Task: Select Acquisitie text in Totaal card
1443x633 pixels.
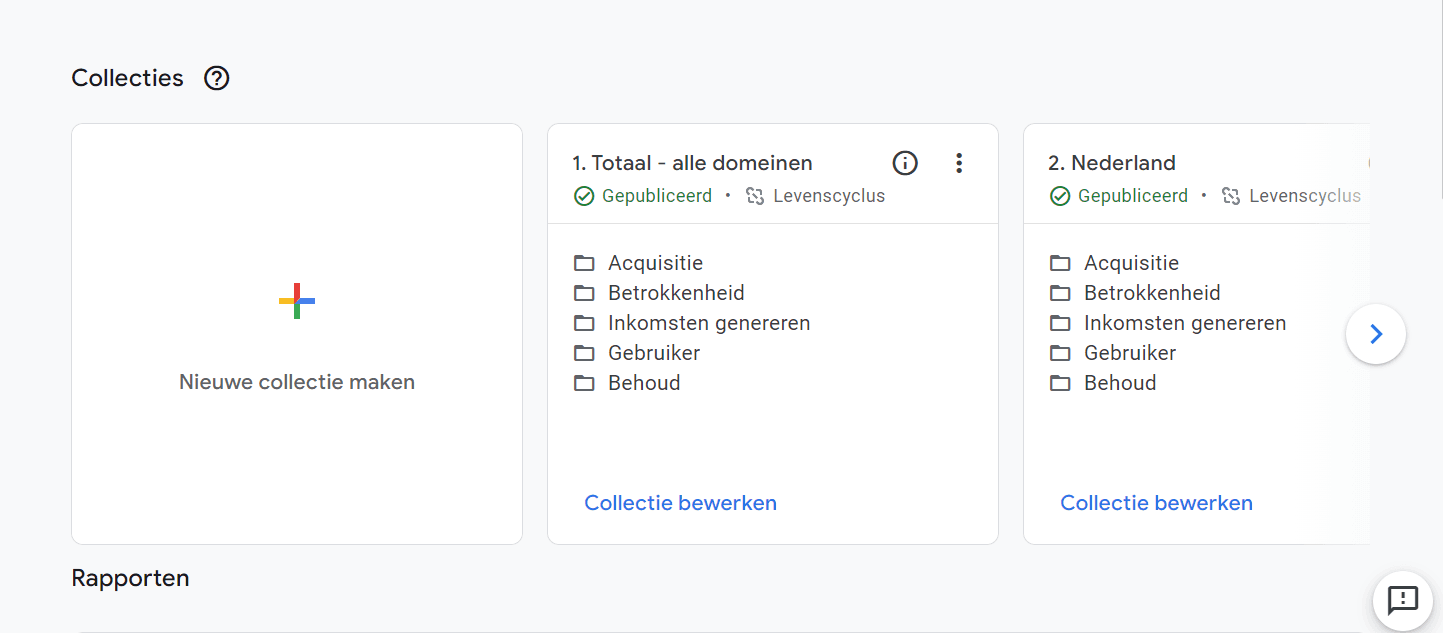Action: point(655,263)
